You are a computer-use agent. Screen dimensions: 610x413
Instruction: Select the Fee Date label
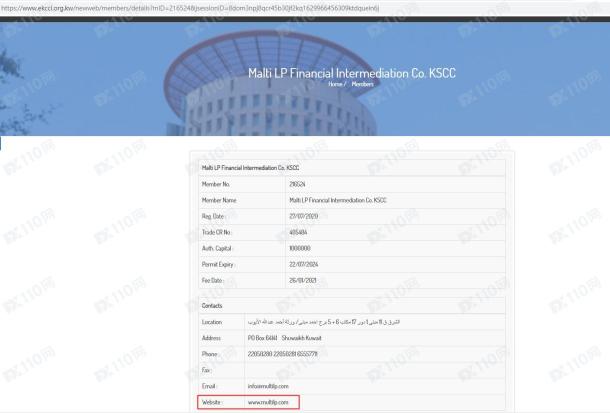[212, 280]
